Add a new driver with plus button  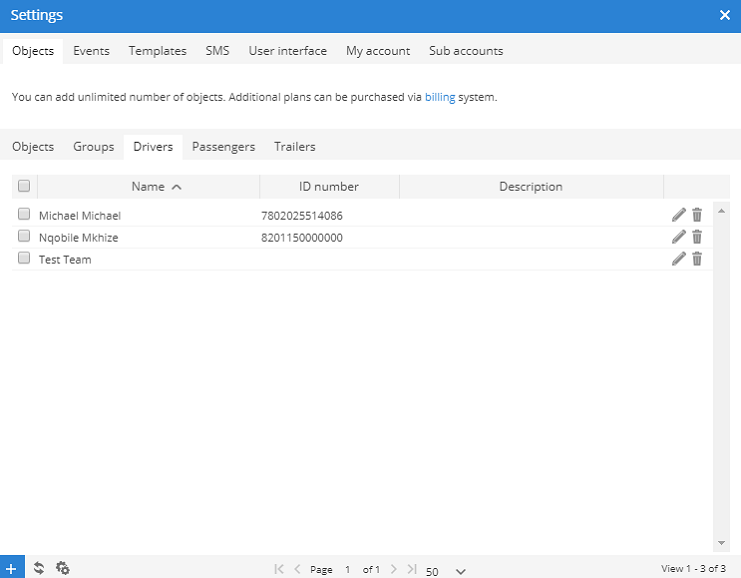tap(11, 568)
